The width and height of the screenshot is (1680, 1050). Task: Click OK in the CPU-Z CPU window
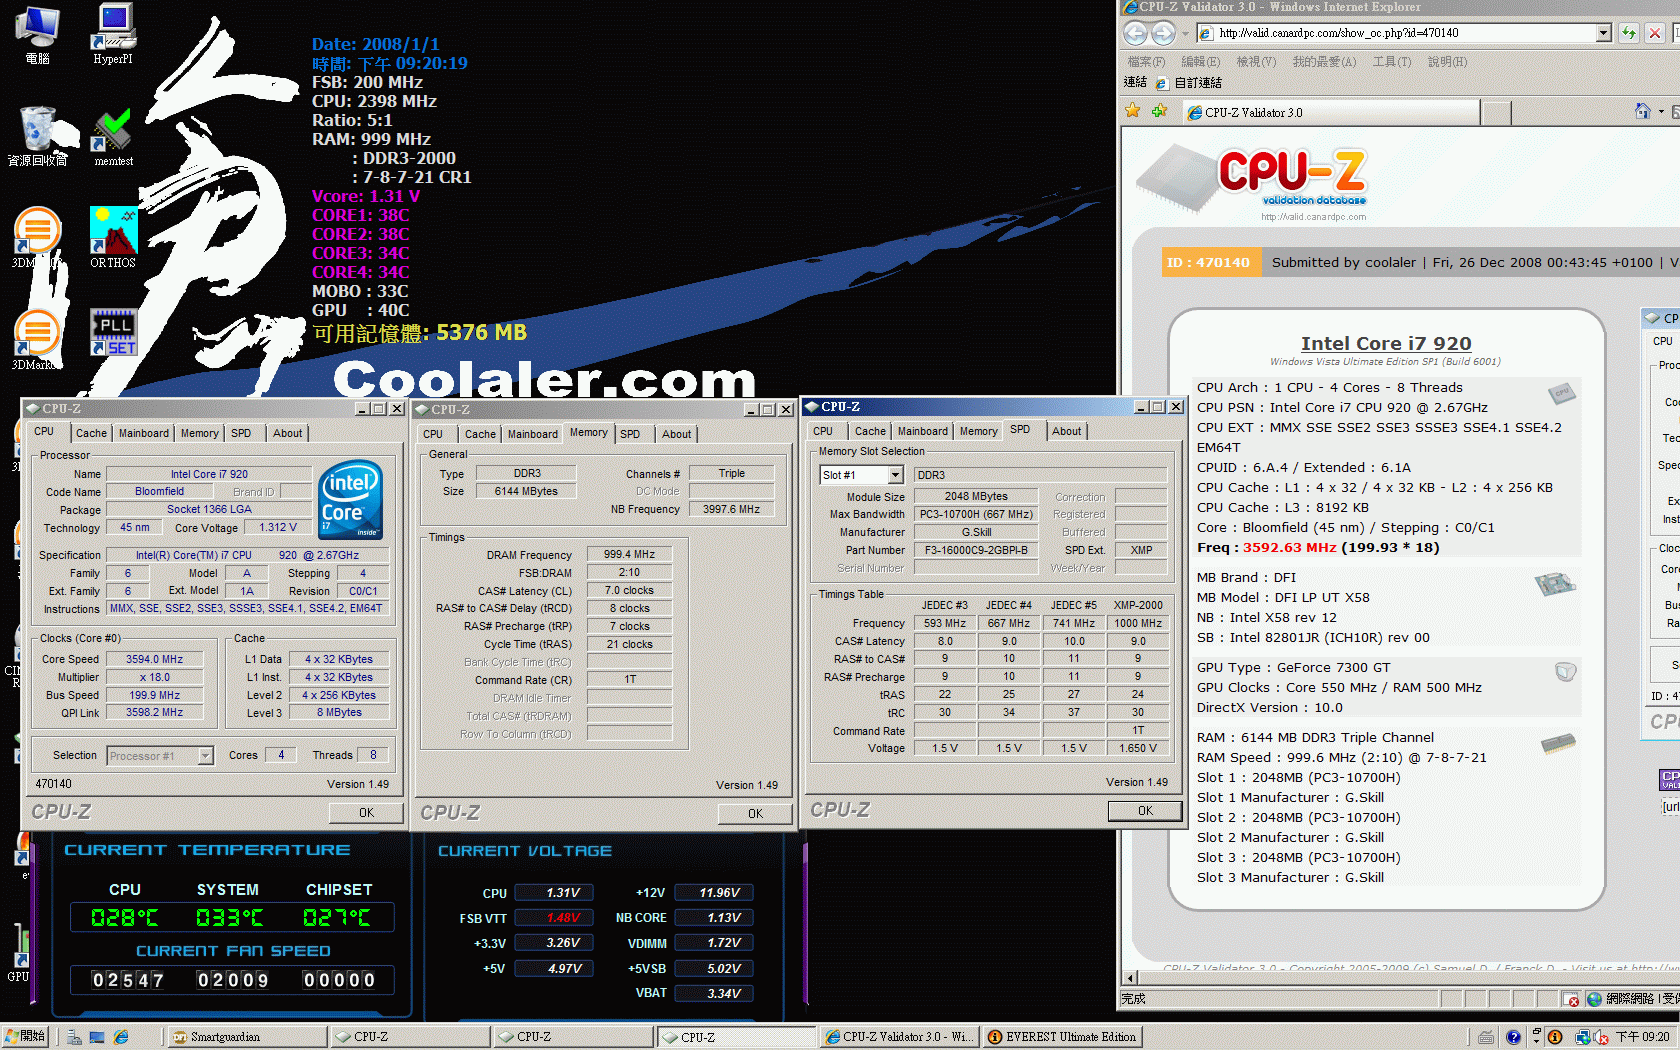(x=366, y=812)
